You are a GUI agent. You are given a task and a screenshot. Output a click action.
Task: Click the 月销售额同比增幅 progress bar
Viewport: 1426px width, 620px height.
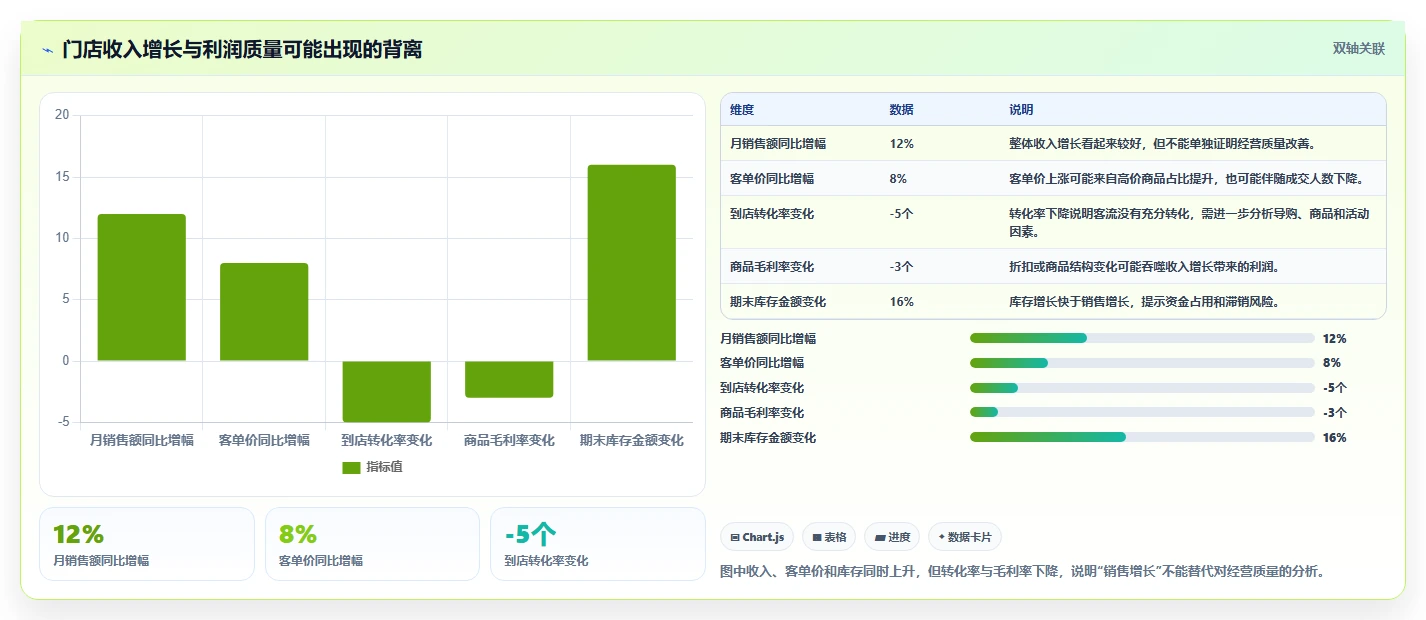point(1142,338)
